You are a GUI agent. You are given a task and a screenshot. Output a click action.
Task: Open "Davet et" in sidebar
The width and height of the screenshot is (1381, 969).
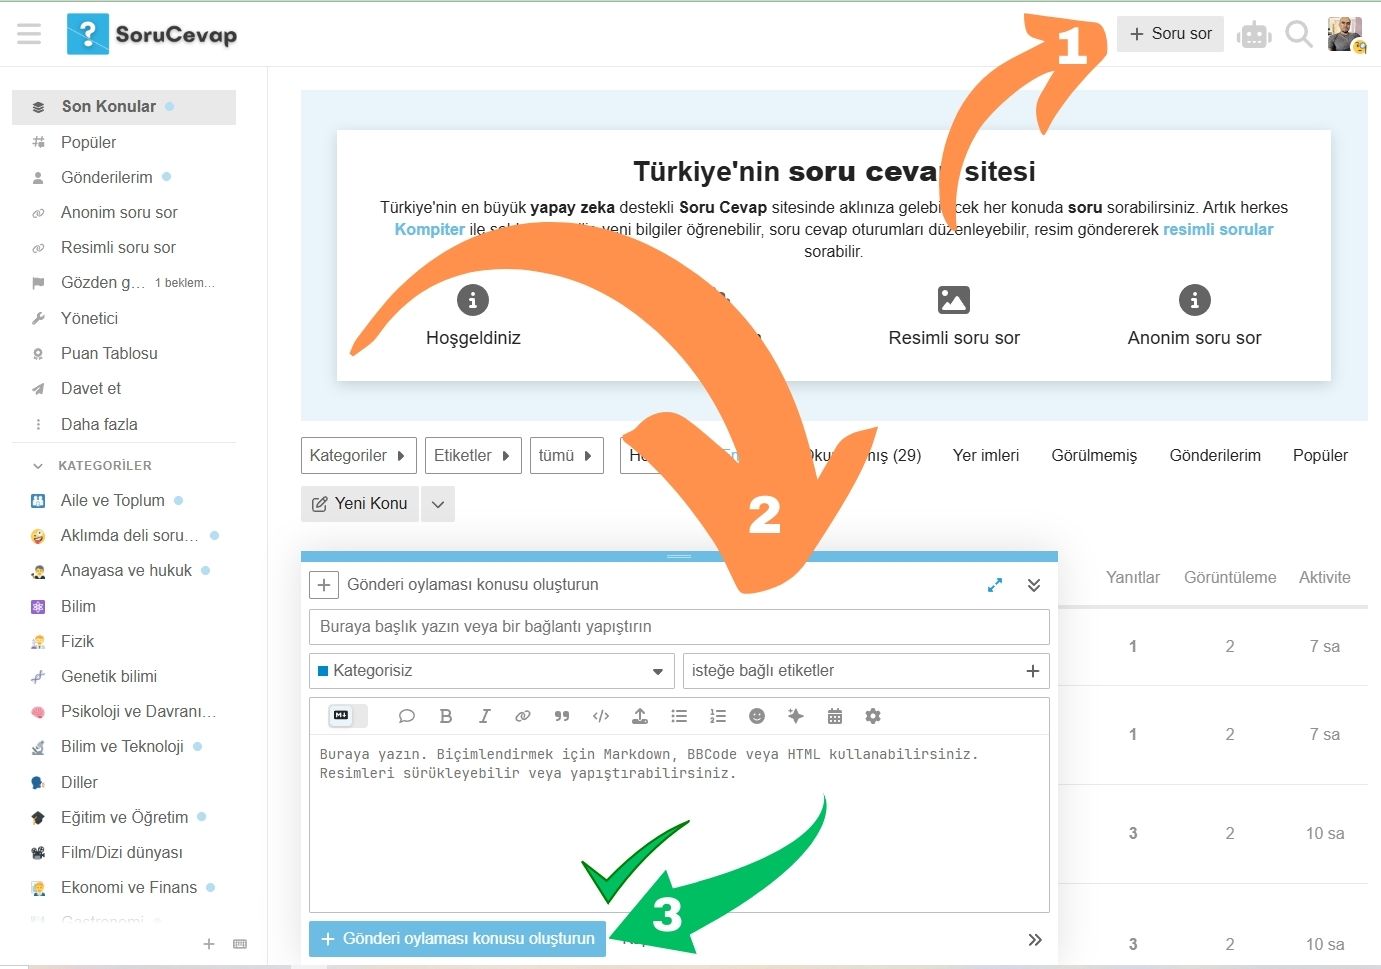pyautogui.click(x=124, y=388)
